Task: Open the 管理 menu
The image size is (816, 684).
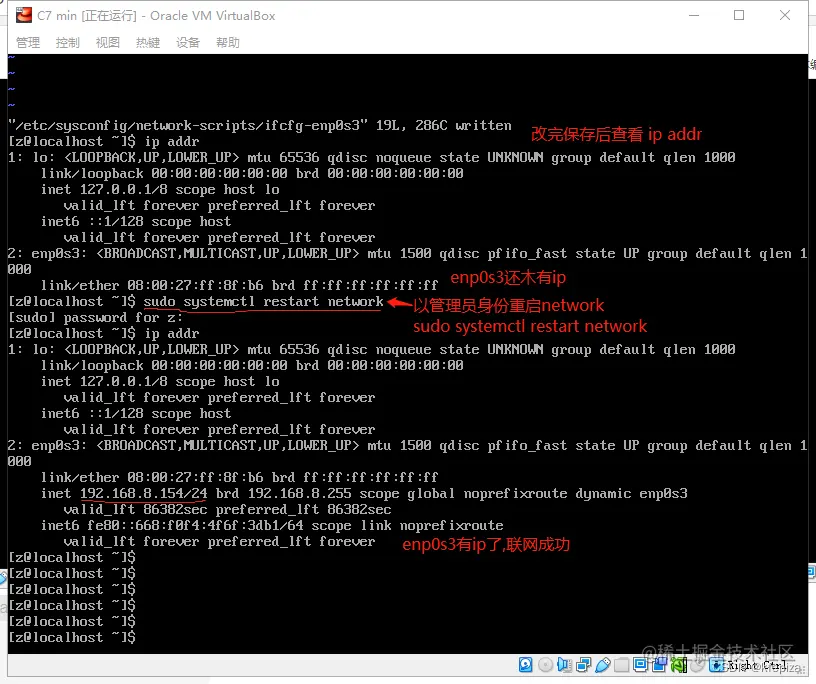Action: click(28, 43)
